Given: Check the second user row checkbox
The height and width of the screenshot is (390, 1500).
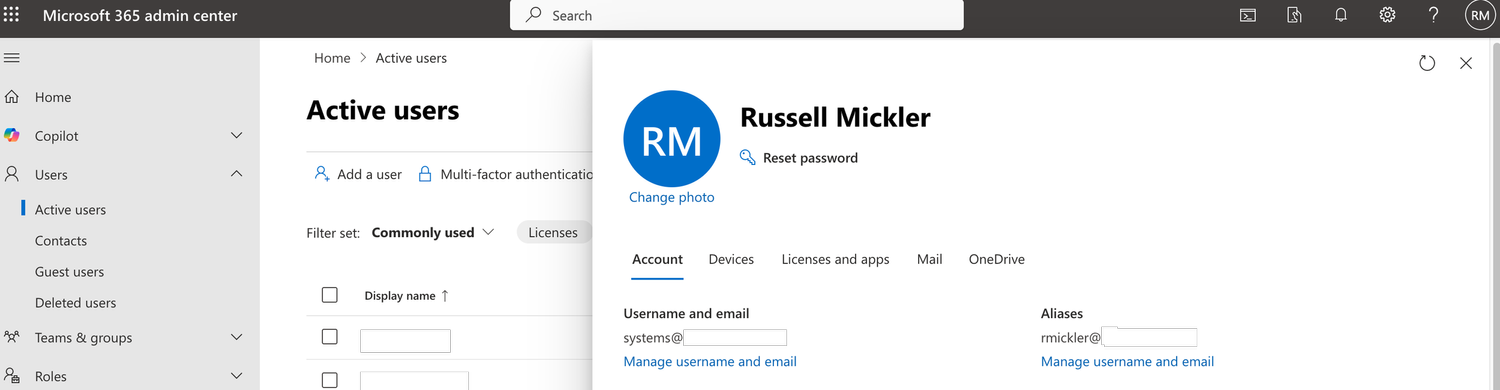Looking at the screenshot, I should pos(330,380).
